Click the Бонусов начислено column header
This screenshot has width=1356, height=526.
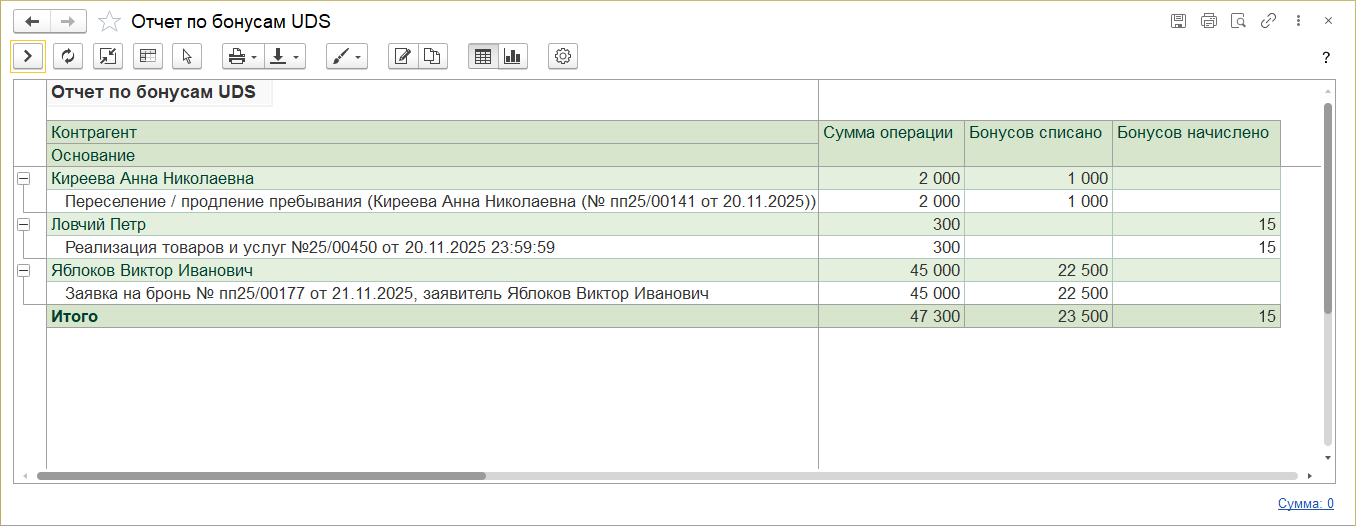click(x=1197, y=144)
